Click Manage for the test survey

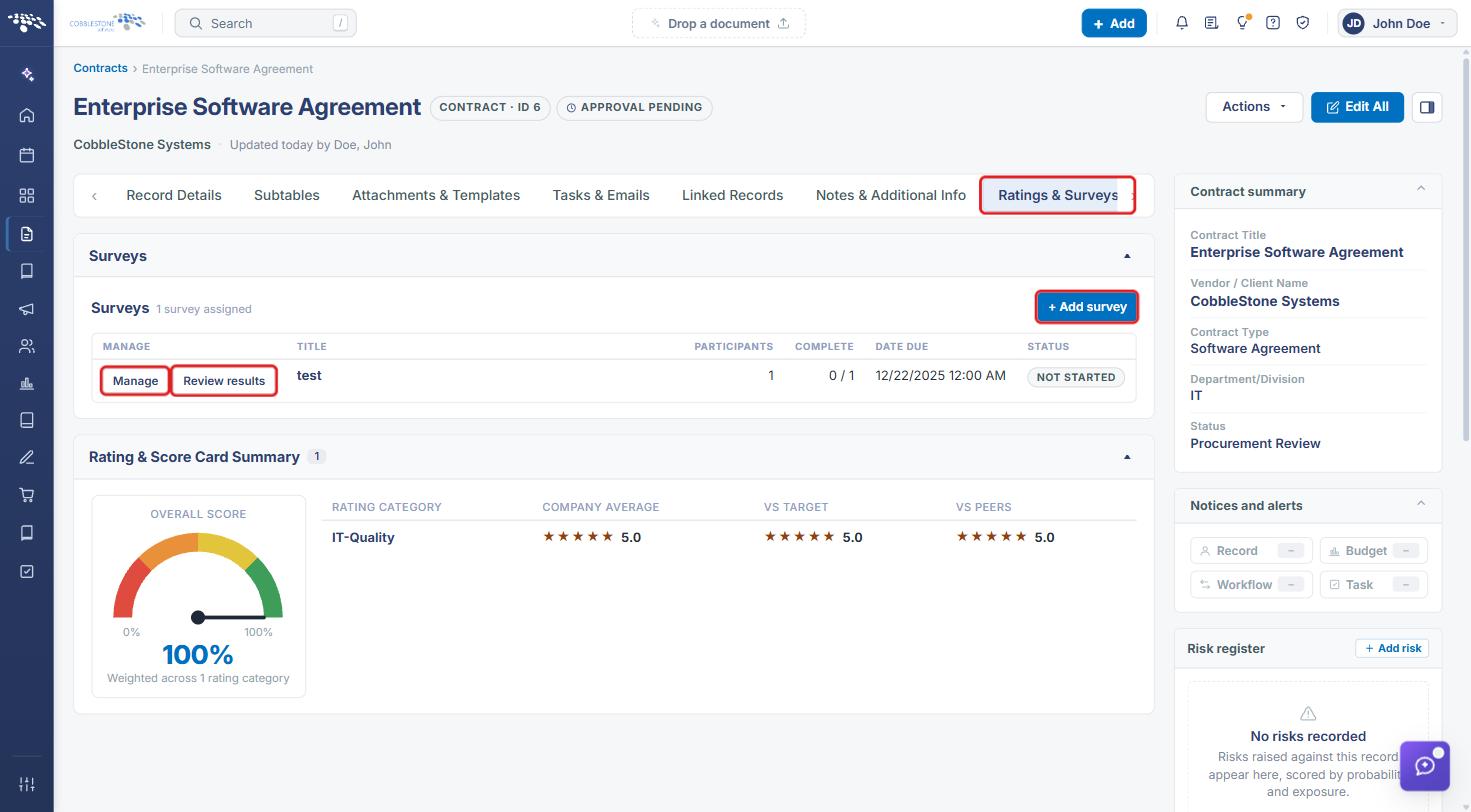[x=135, y=381]
